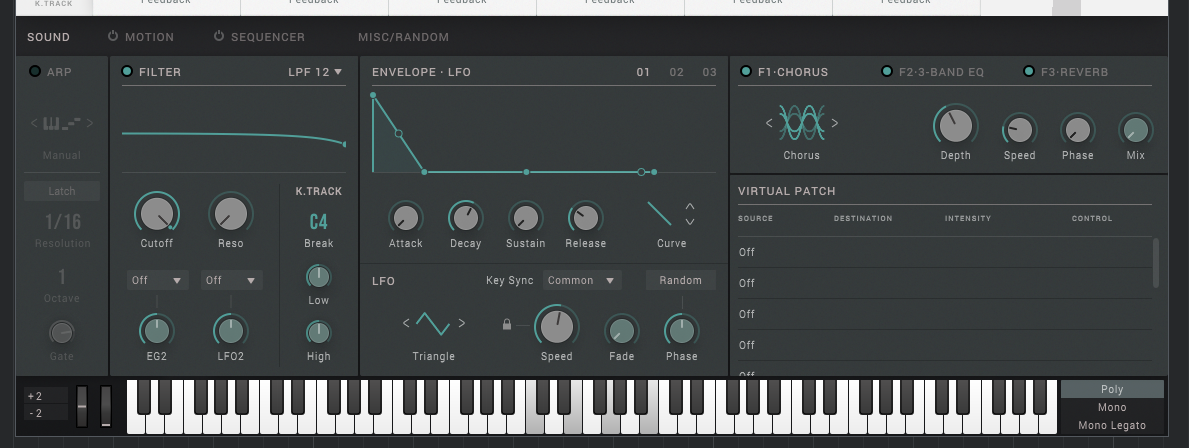Click the envelope Curve shape icon
Viewport: 1189px width, 448px height.
tap(659, 214)
